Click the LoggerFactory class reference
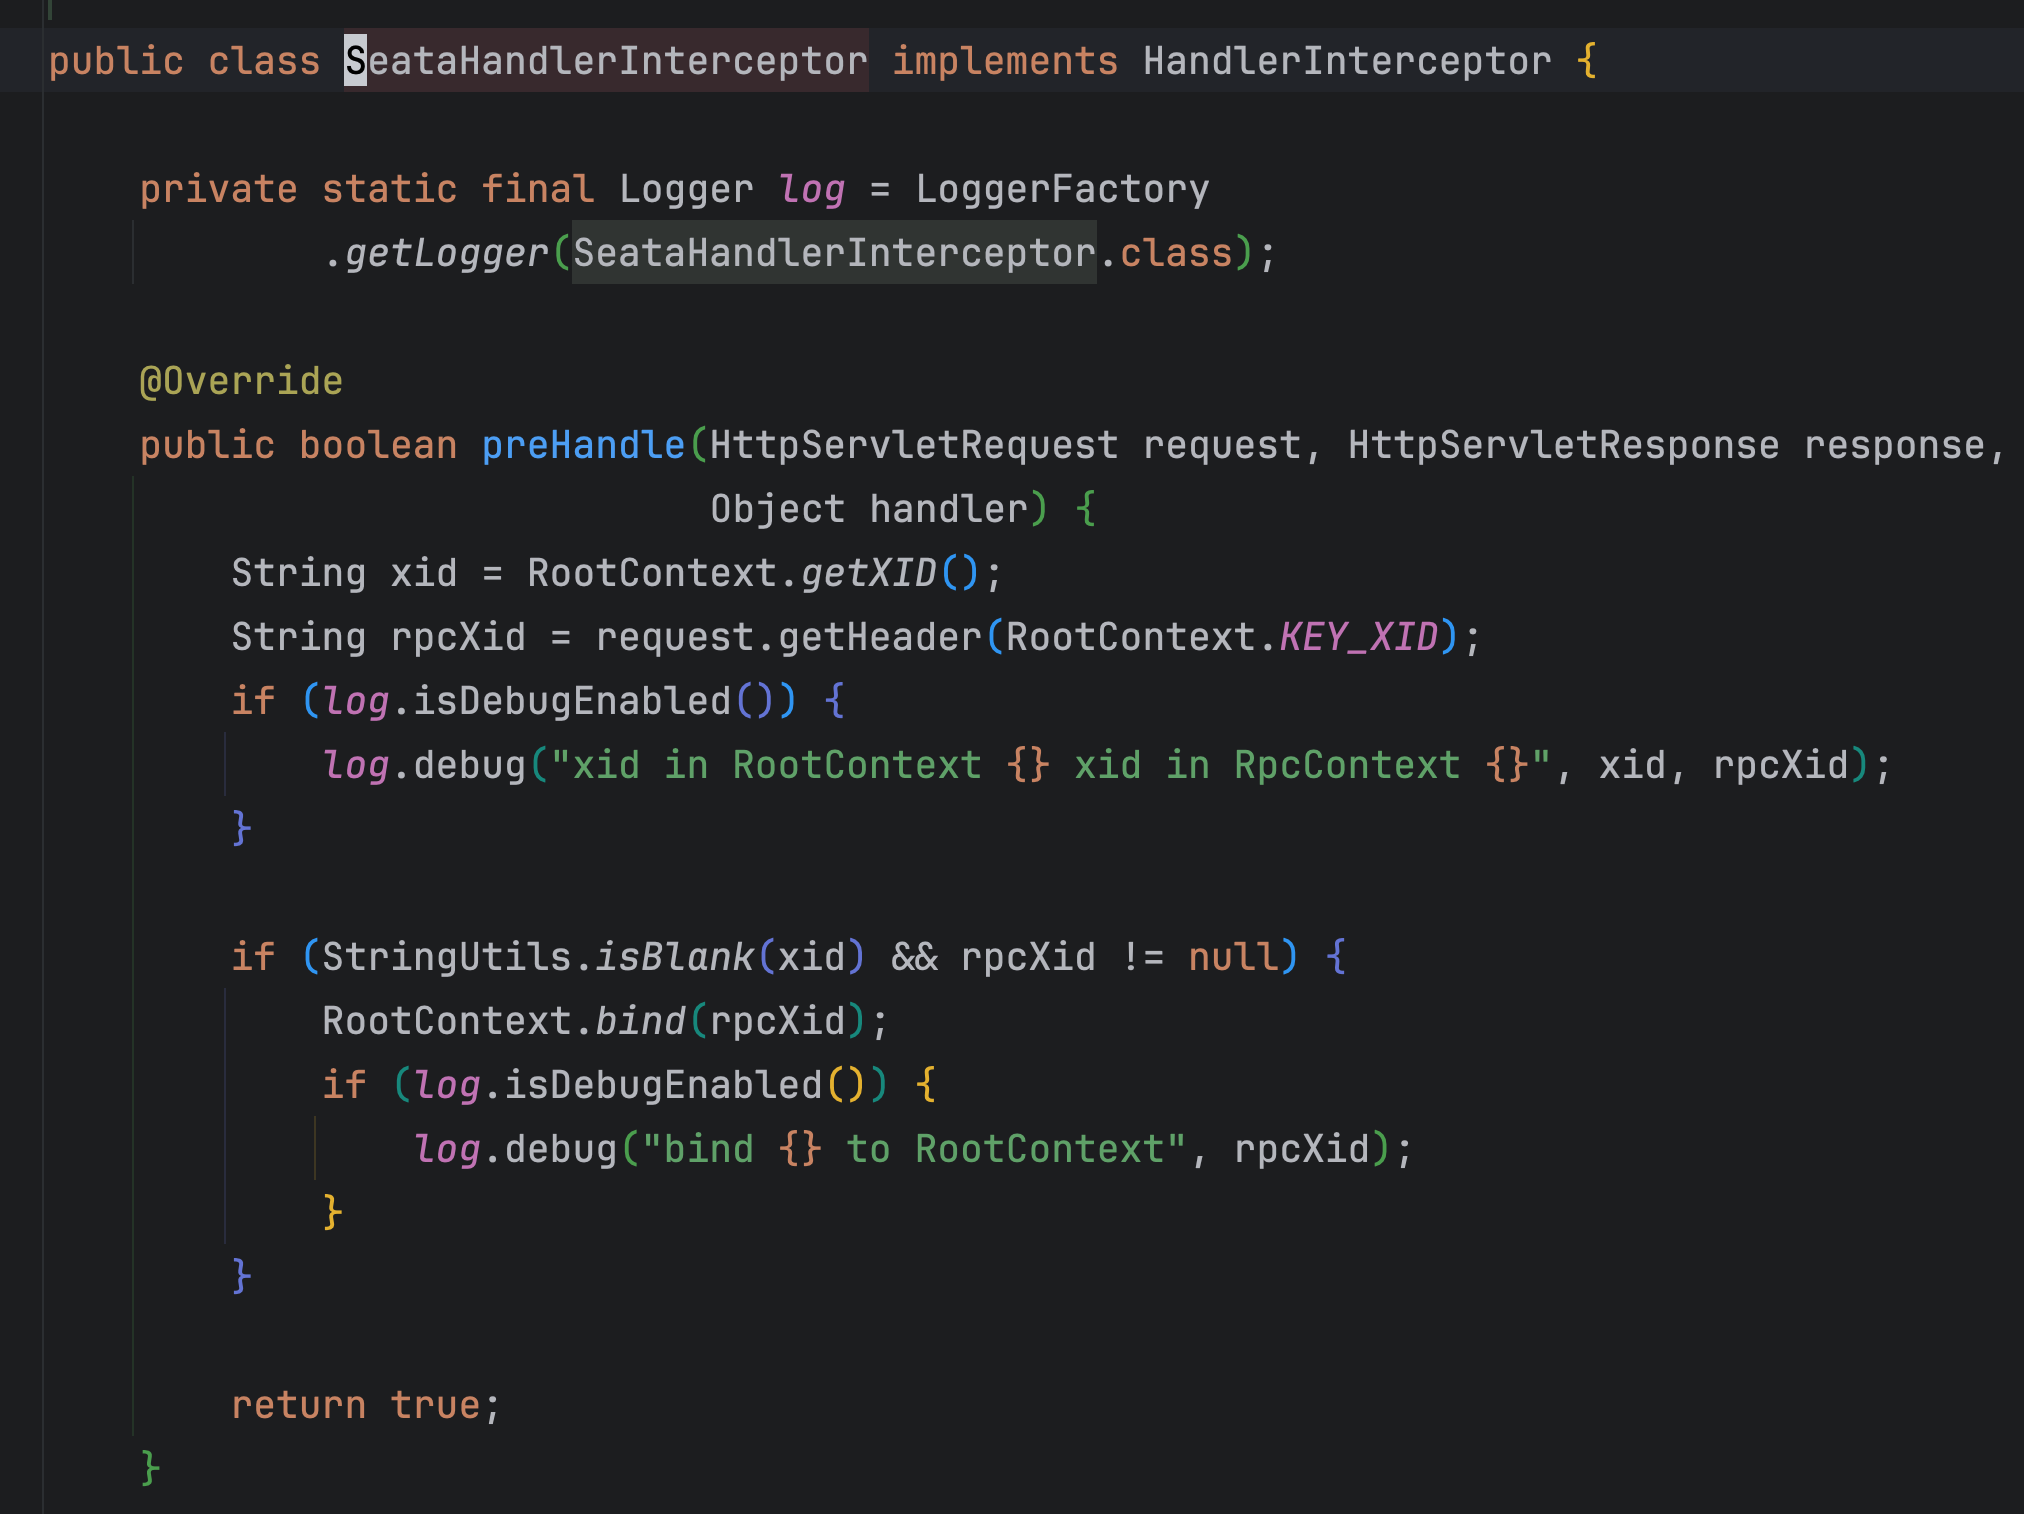The width and height of the screenshot is (2024, 1514). coord(1062,189)
